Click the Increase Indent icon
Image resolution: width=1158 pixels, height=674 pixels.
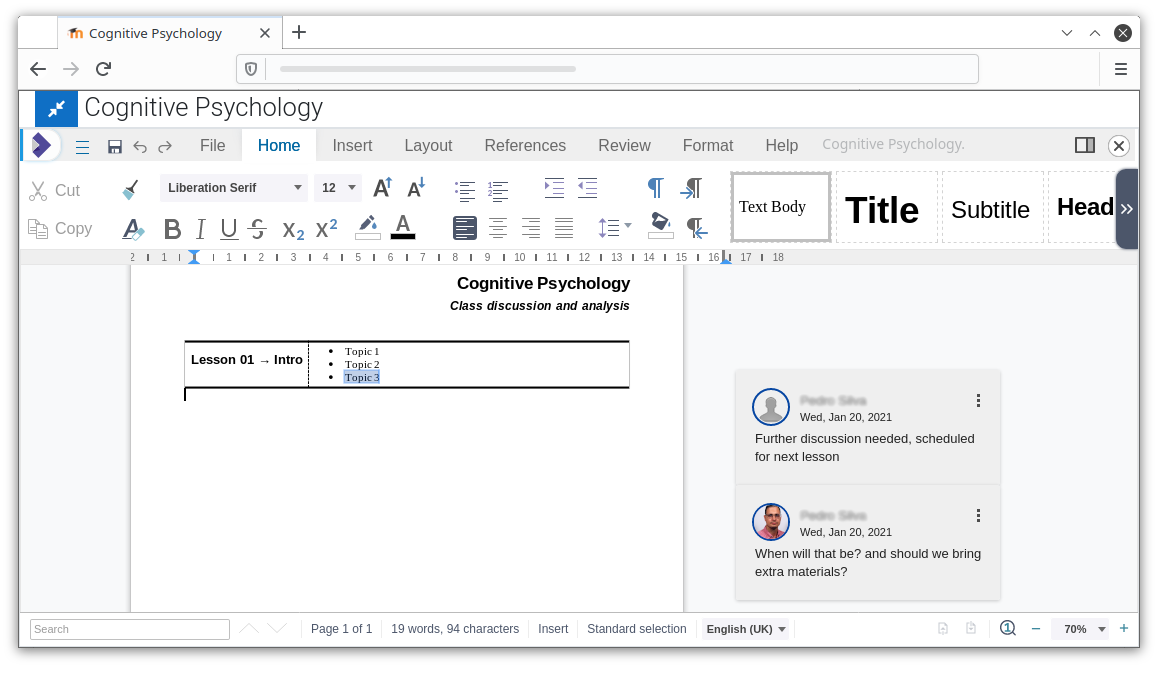[x=554, y=188]
